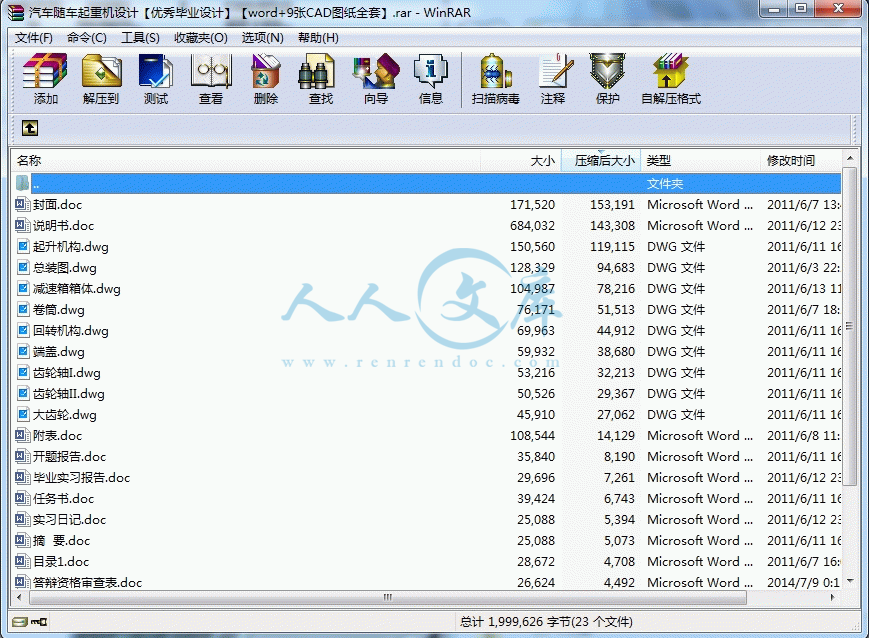Screen dimensions: 869x638
Task: Click the WinRAR title bar icon
Action: point(16,12)
